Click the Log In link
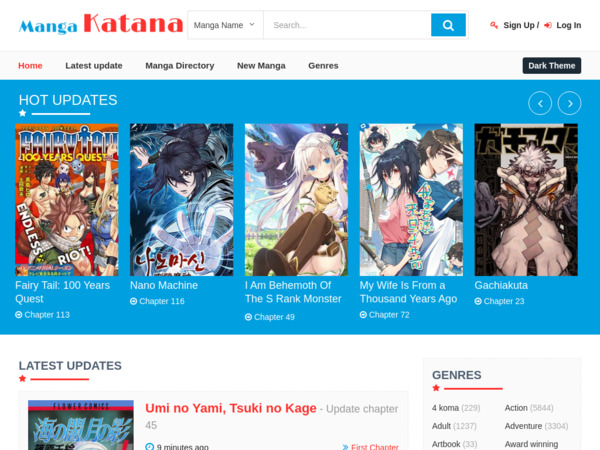Viewport: 600px width, 450px height. point(569,25)
